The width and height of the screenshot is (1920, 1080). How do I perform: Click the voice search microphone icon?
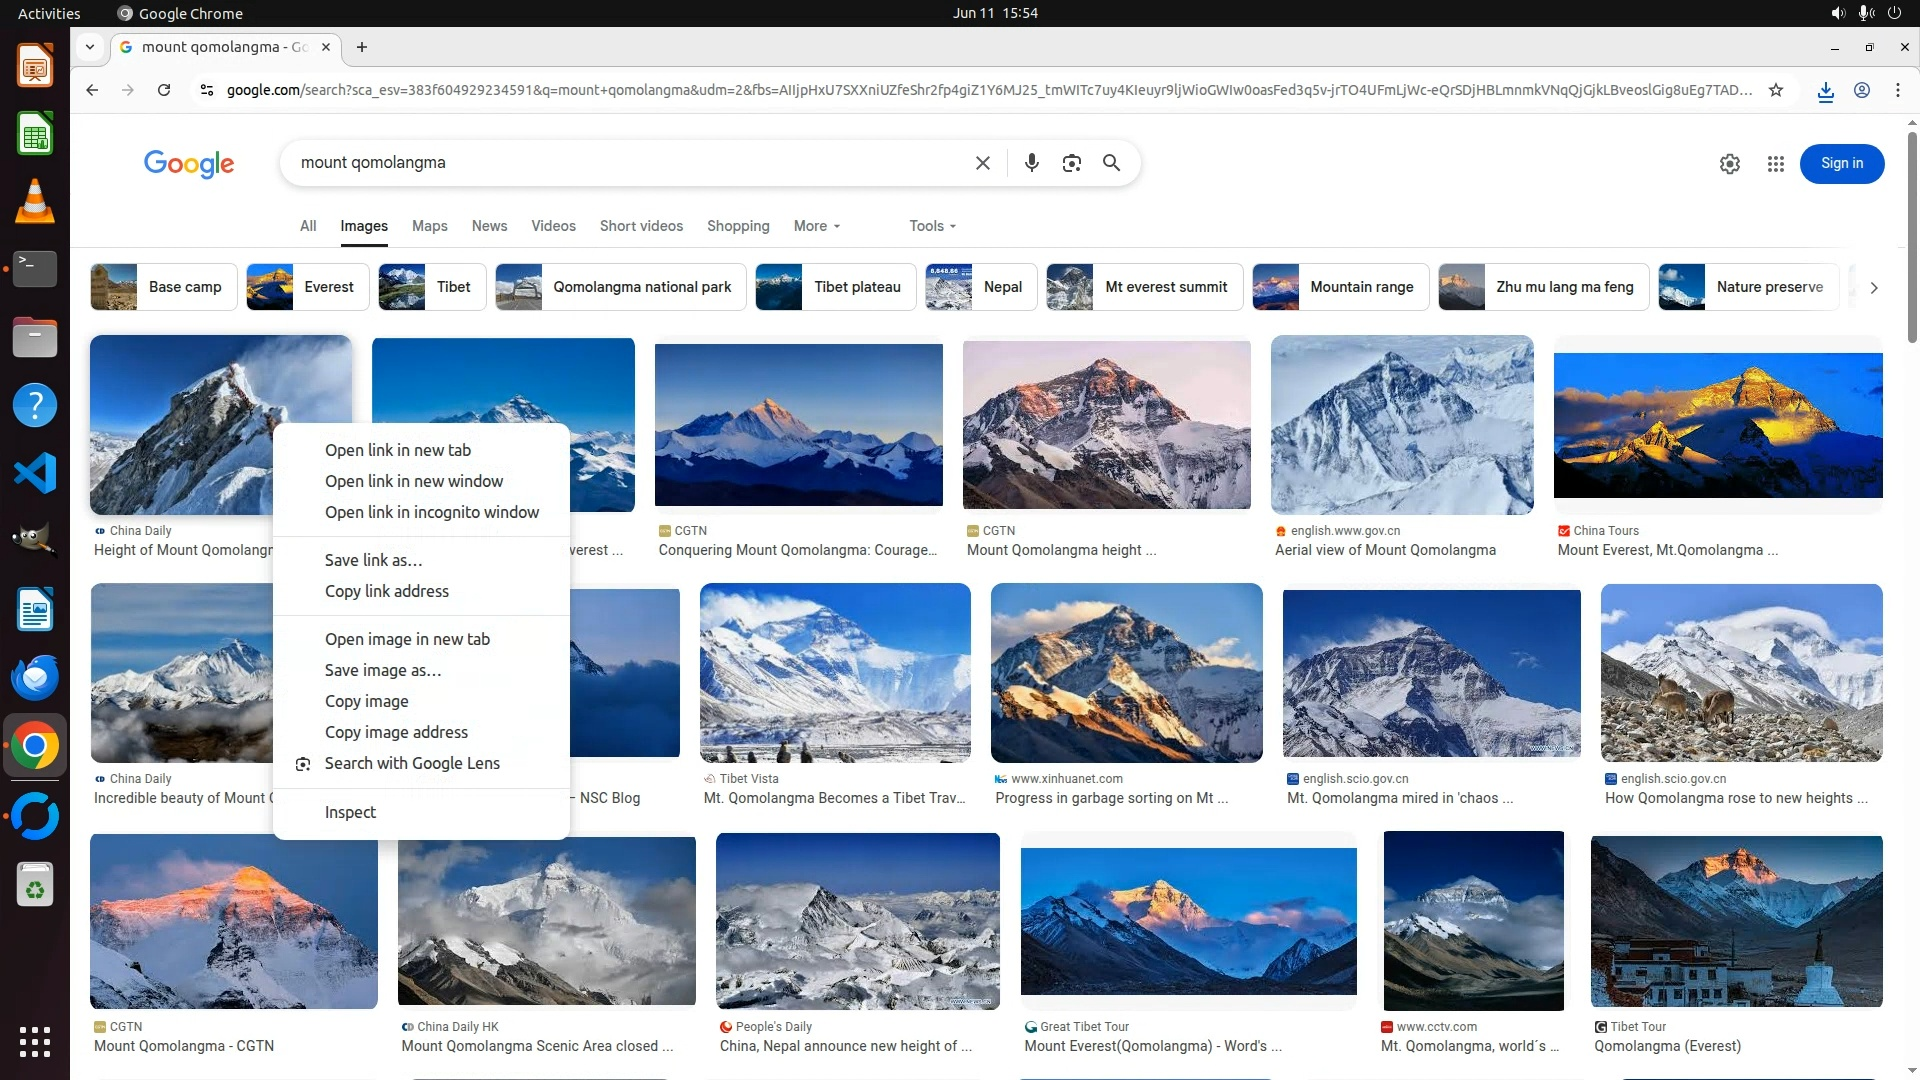[1031, 163]
